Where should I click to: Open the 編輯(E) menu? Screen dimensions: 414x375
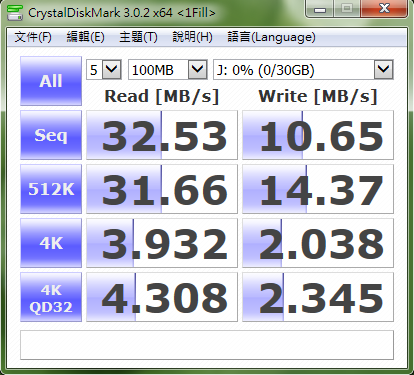[x=86, y=37]
